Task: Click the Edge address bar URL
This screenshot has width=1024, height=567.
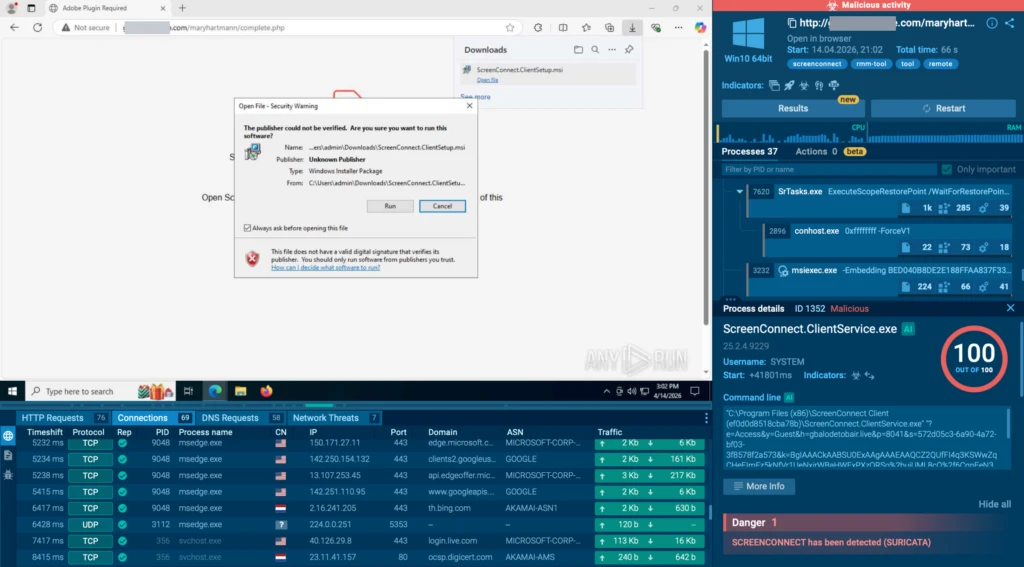Action: point(206,27)
